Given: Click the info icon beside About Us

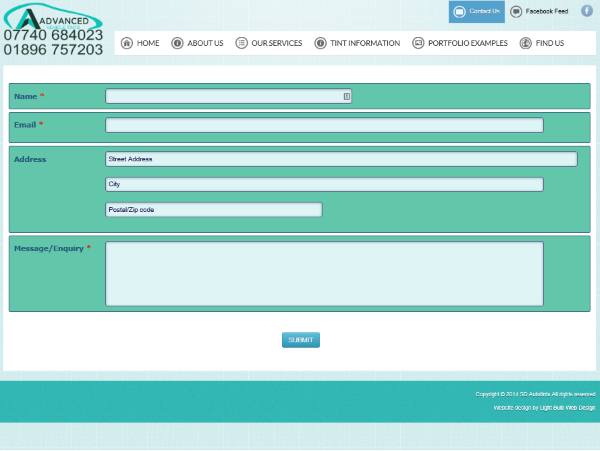Looking at the screenshot, I should (177, 43).
